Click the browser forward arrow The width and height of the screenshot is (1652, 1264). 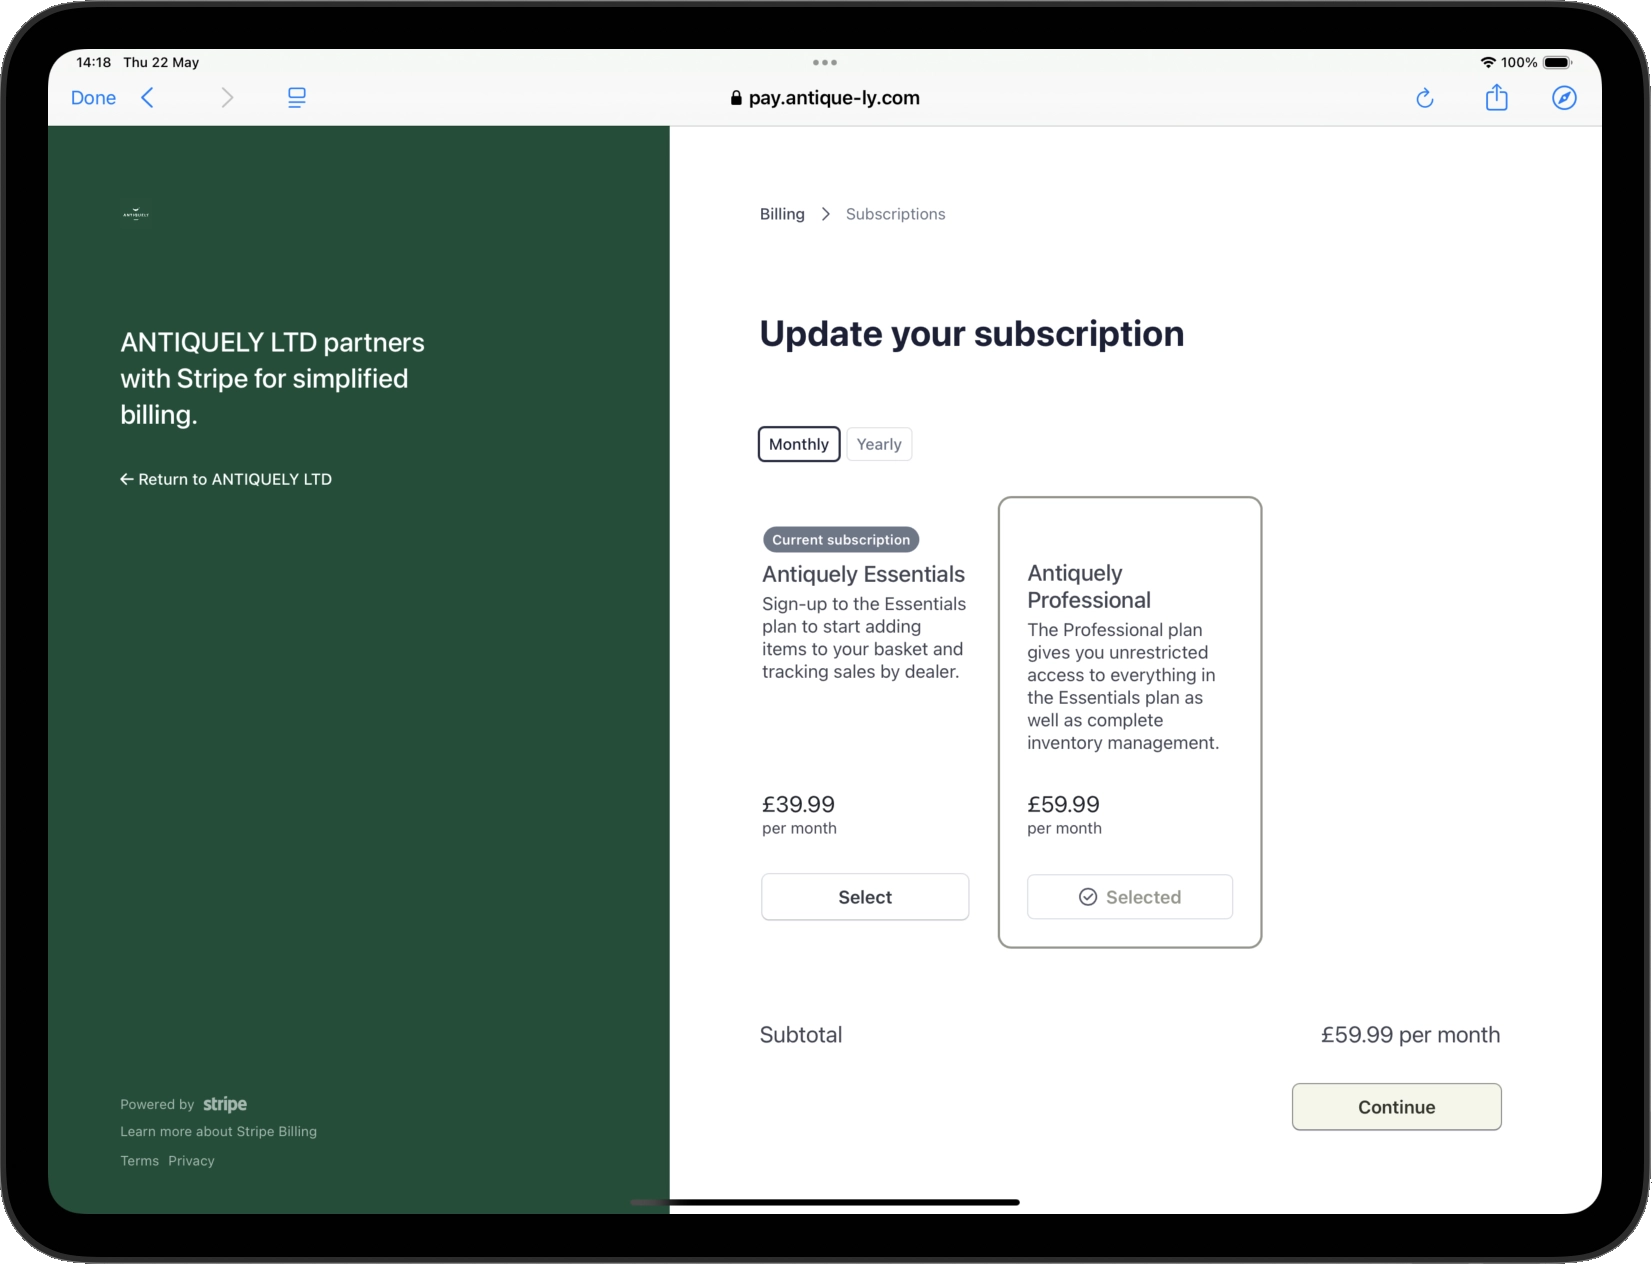[227, 97]
